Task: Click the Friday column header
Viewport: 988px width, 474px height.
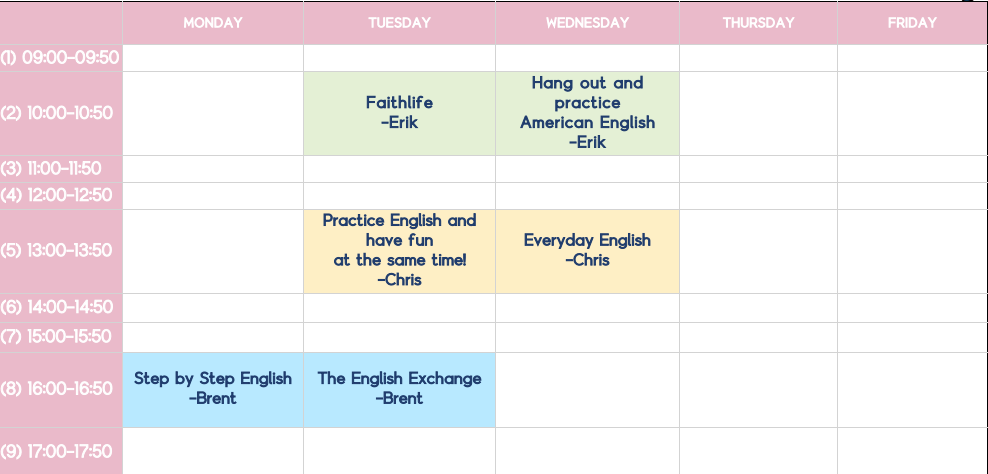Action: pos(912,23)
